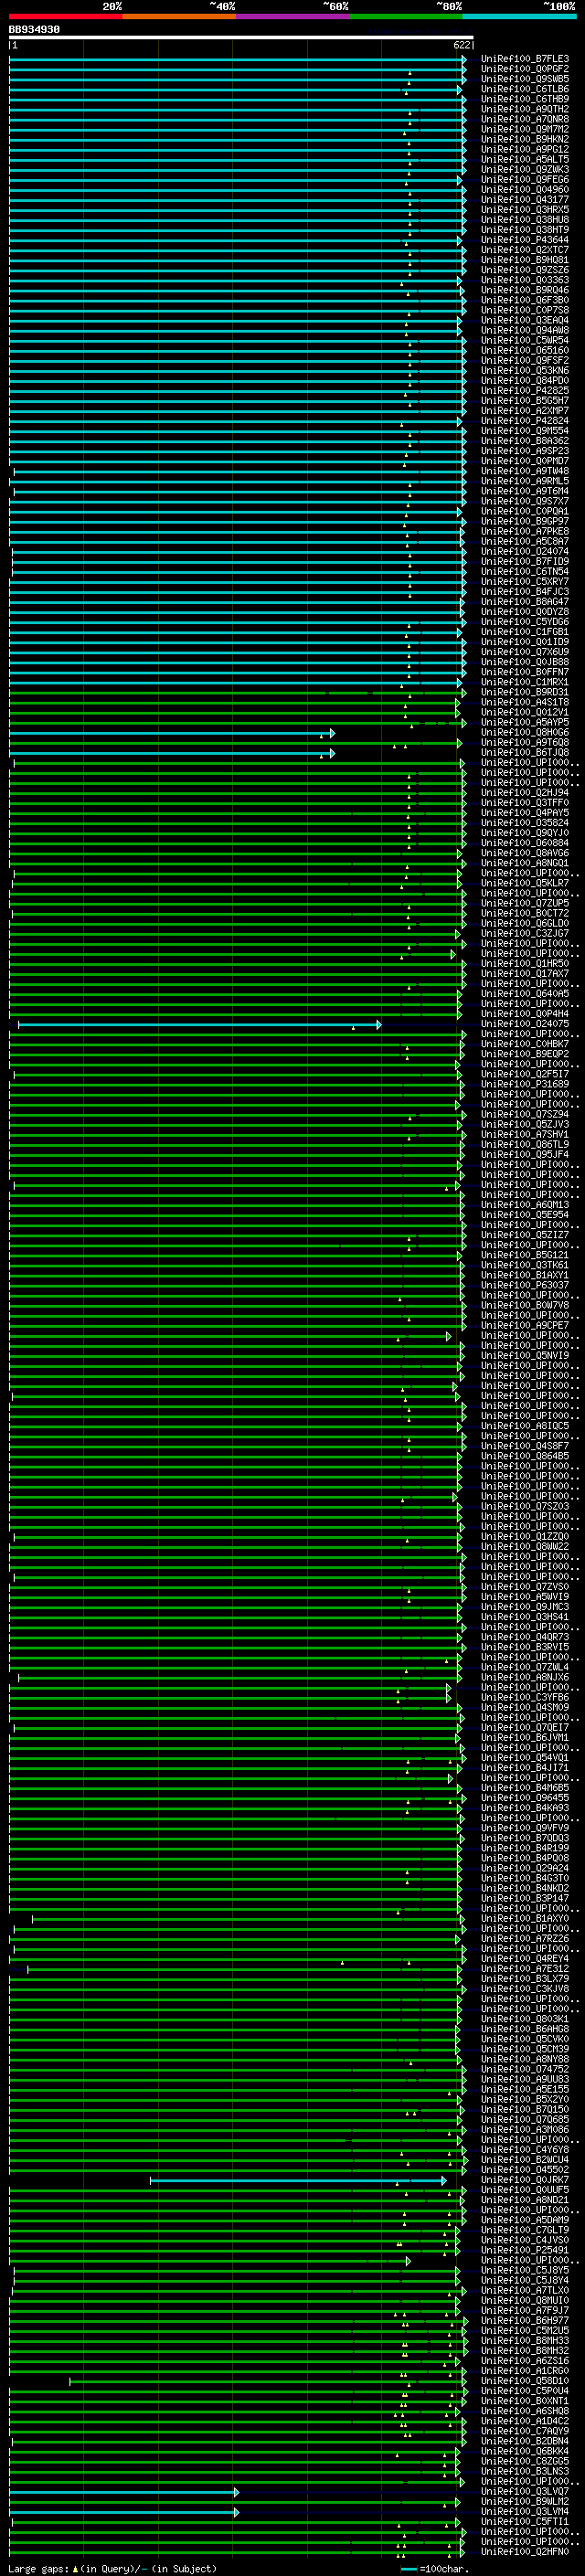Click the short cyan bar for UniRef100_B6TJQ8
Image resolution: width=585 pixels, height=2576 pixels.
(171, 753)
